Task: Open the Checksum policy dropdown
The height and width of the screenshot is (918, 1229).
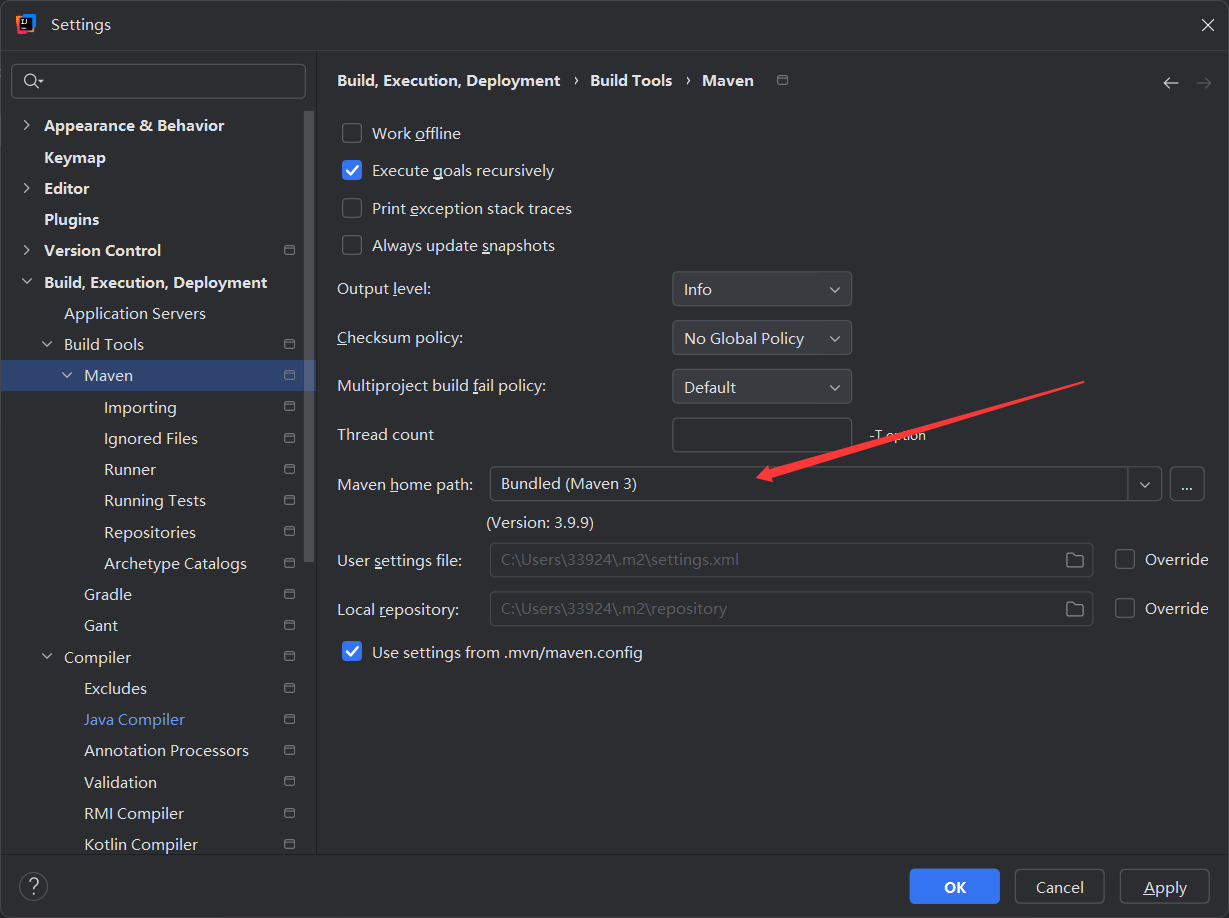Action: pos(762,338)
